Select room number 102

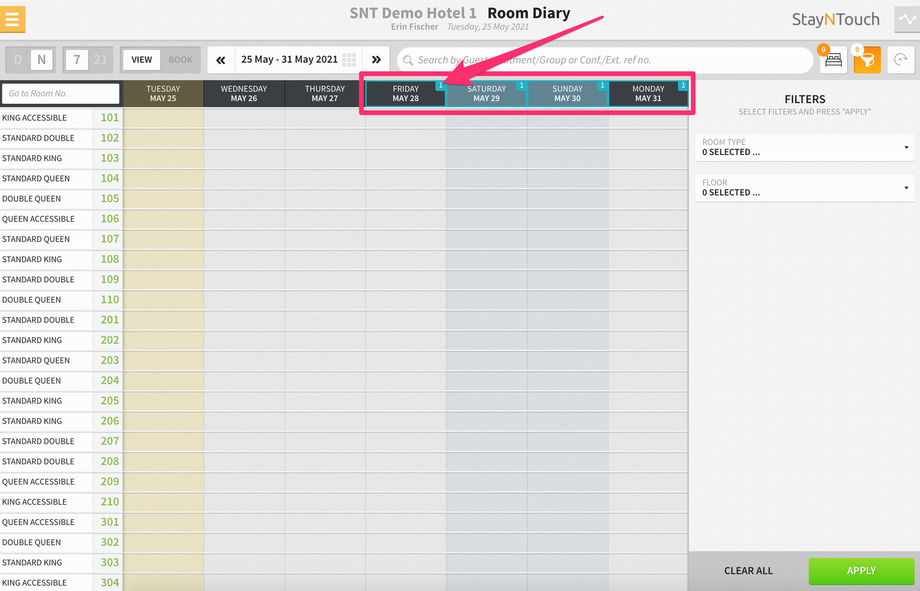click(110, 138)
